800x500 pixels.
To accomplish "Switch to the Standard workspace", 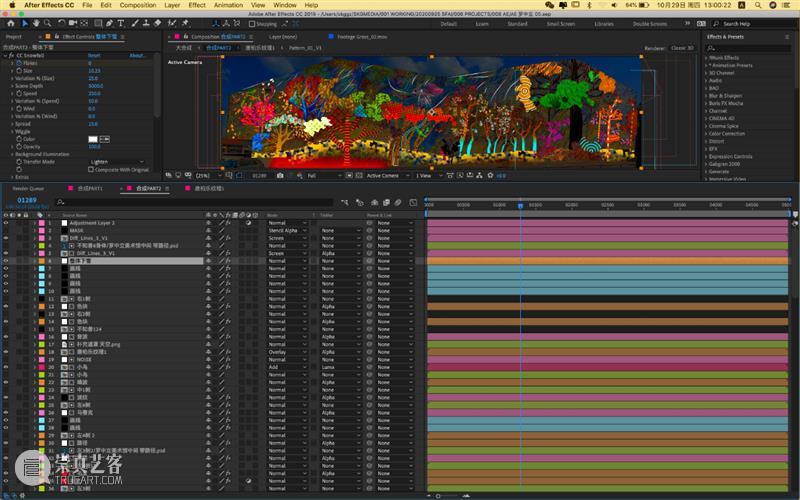I will click(x=517, y=24).
